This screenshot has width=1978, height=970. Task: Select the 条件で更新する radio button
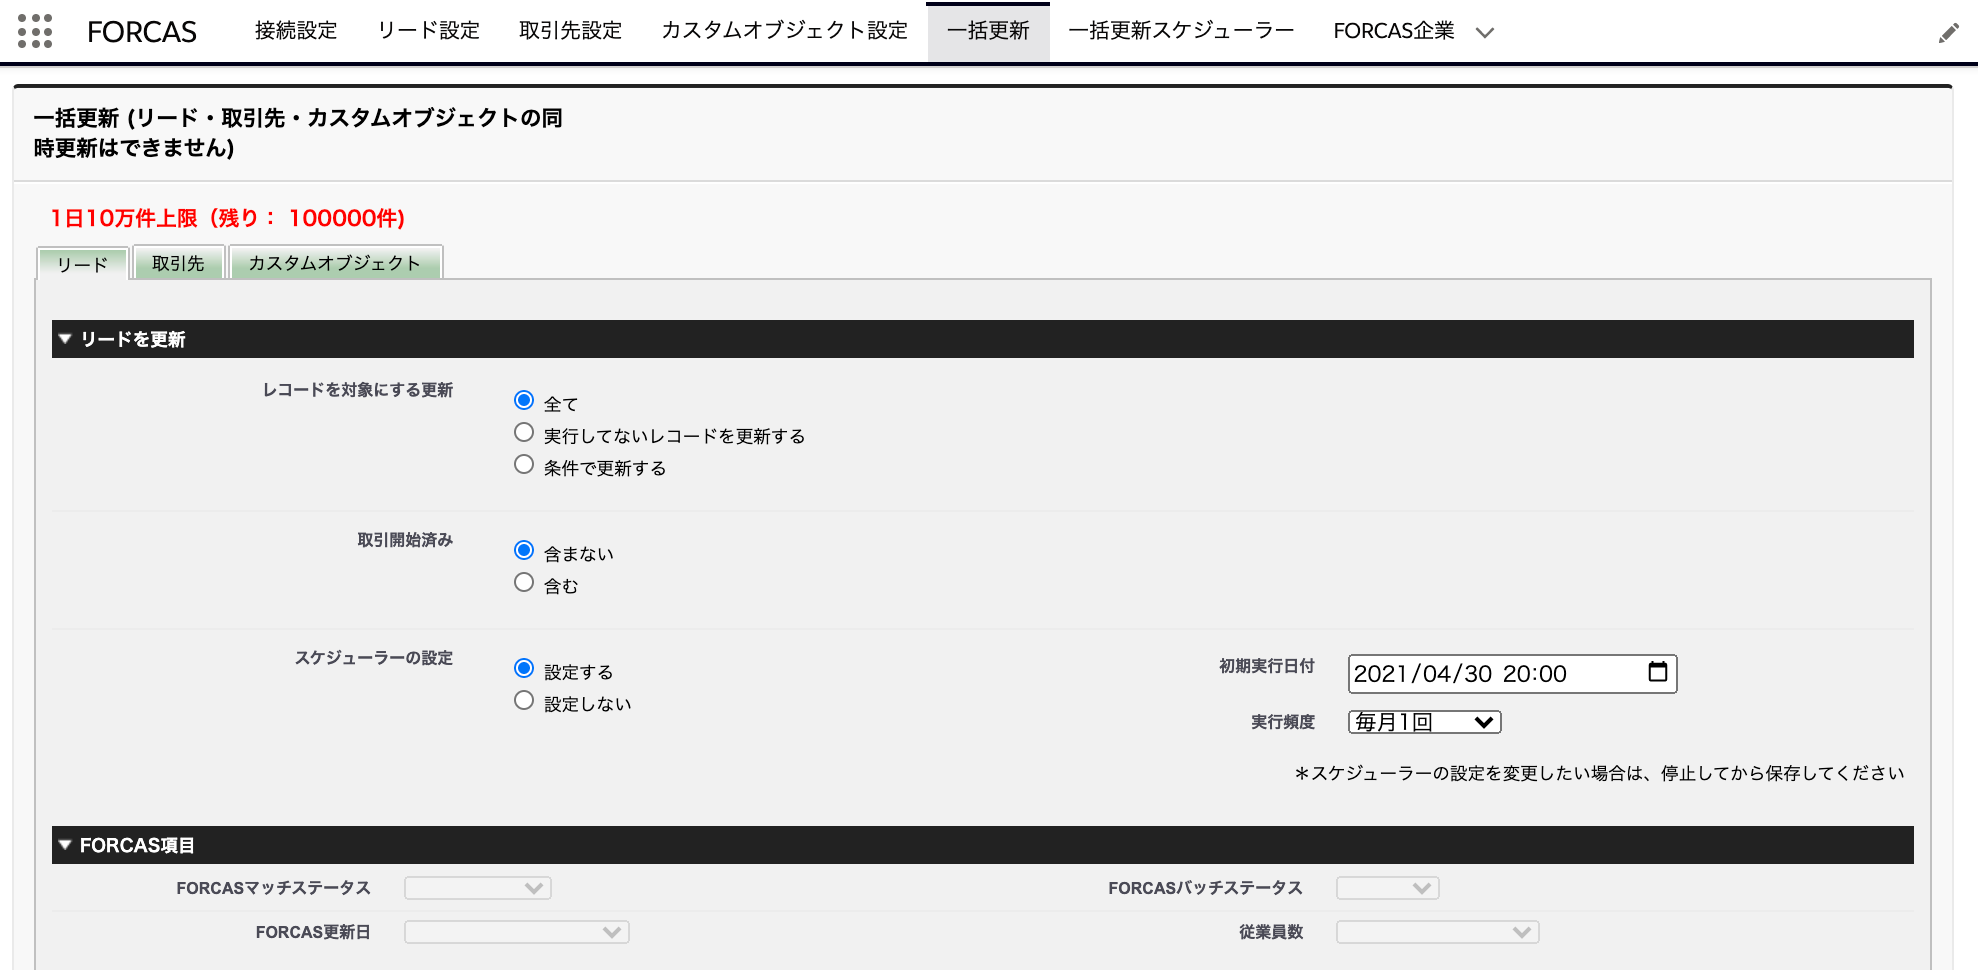(x=523, y=463)
